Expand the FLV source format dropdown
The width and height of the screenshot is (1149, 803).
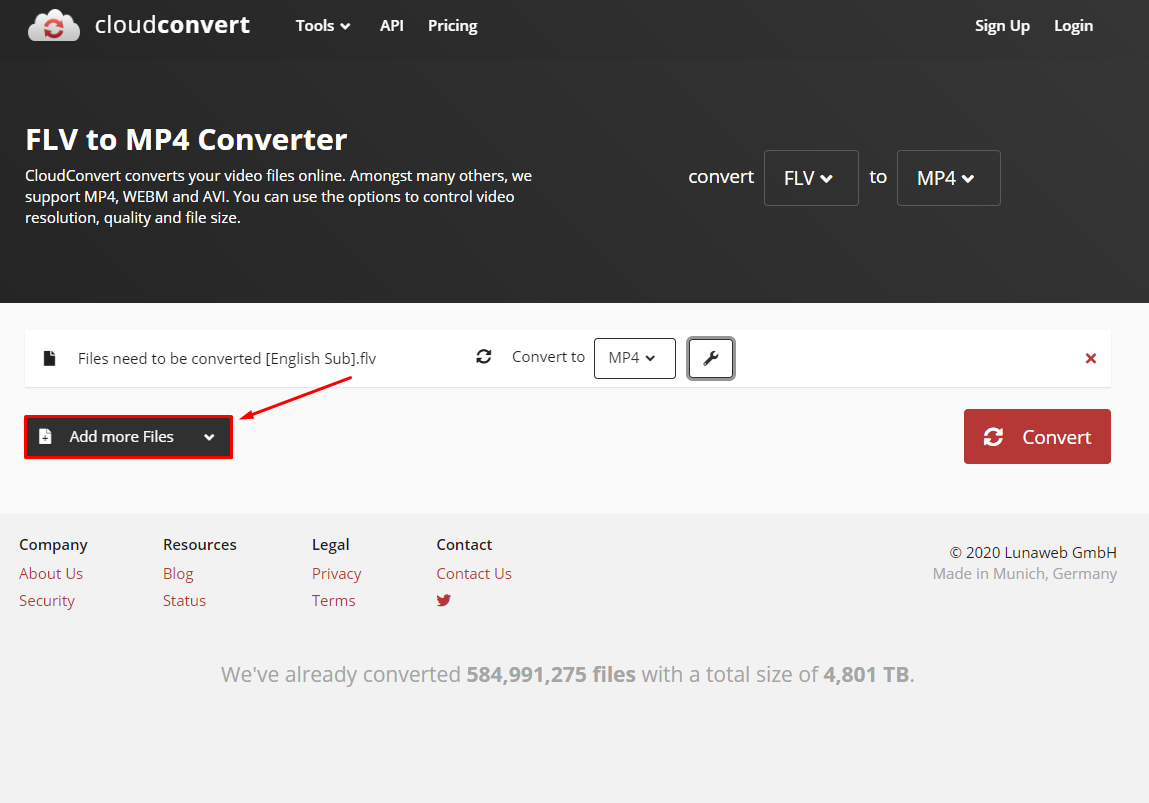click(x=810, y=178)
